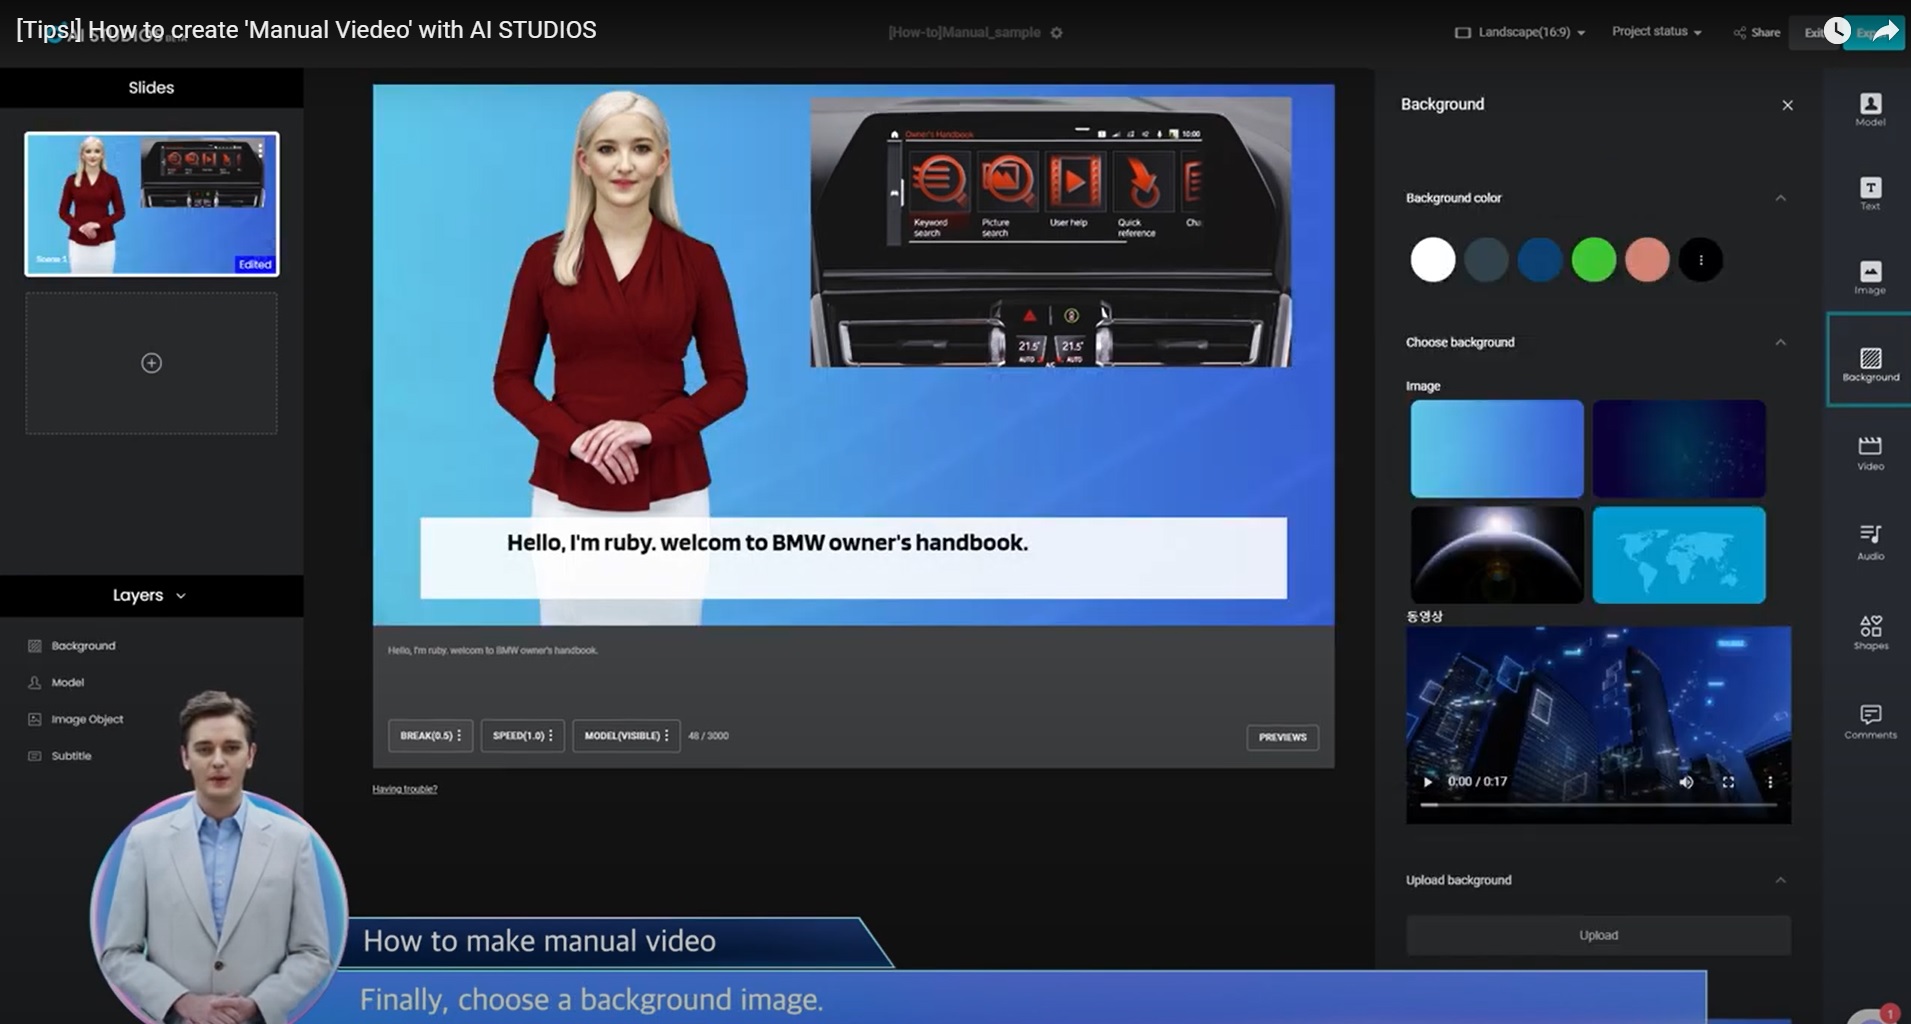Viewport: 1911px width, 1024px height.
Task: Open the Project status dropdown
Action: (x=1656, y=32)
